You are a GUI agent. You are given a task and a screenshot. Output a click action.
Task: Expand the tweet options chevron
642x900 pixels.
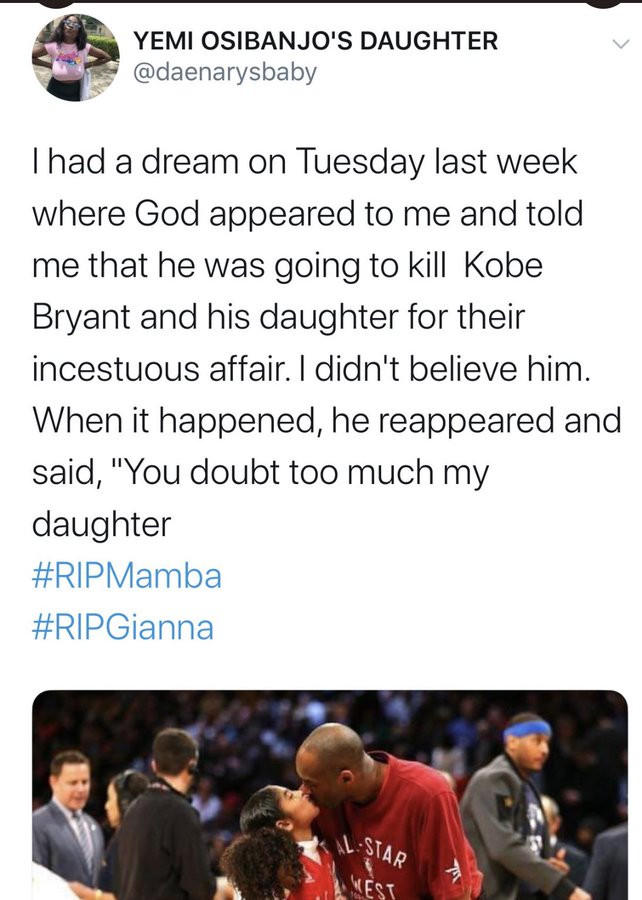pos(620,45)
